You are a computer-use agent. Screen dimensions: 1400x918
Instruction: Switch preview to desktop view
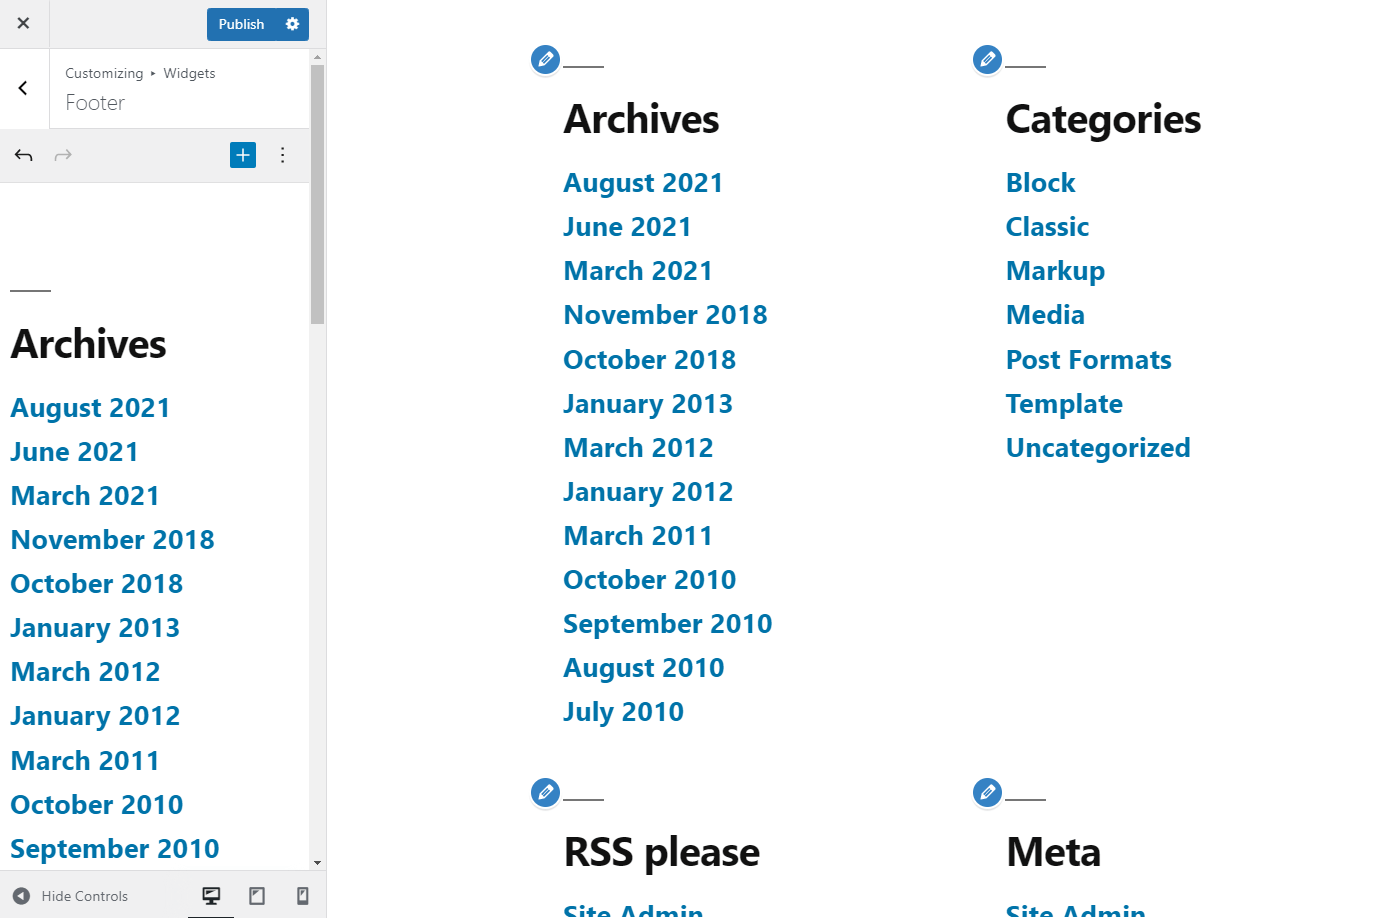coord(210,895)
